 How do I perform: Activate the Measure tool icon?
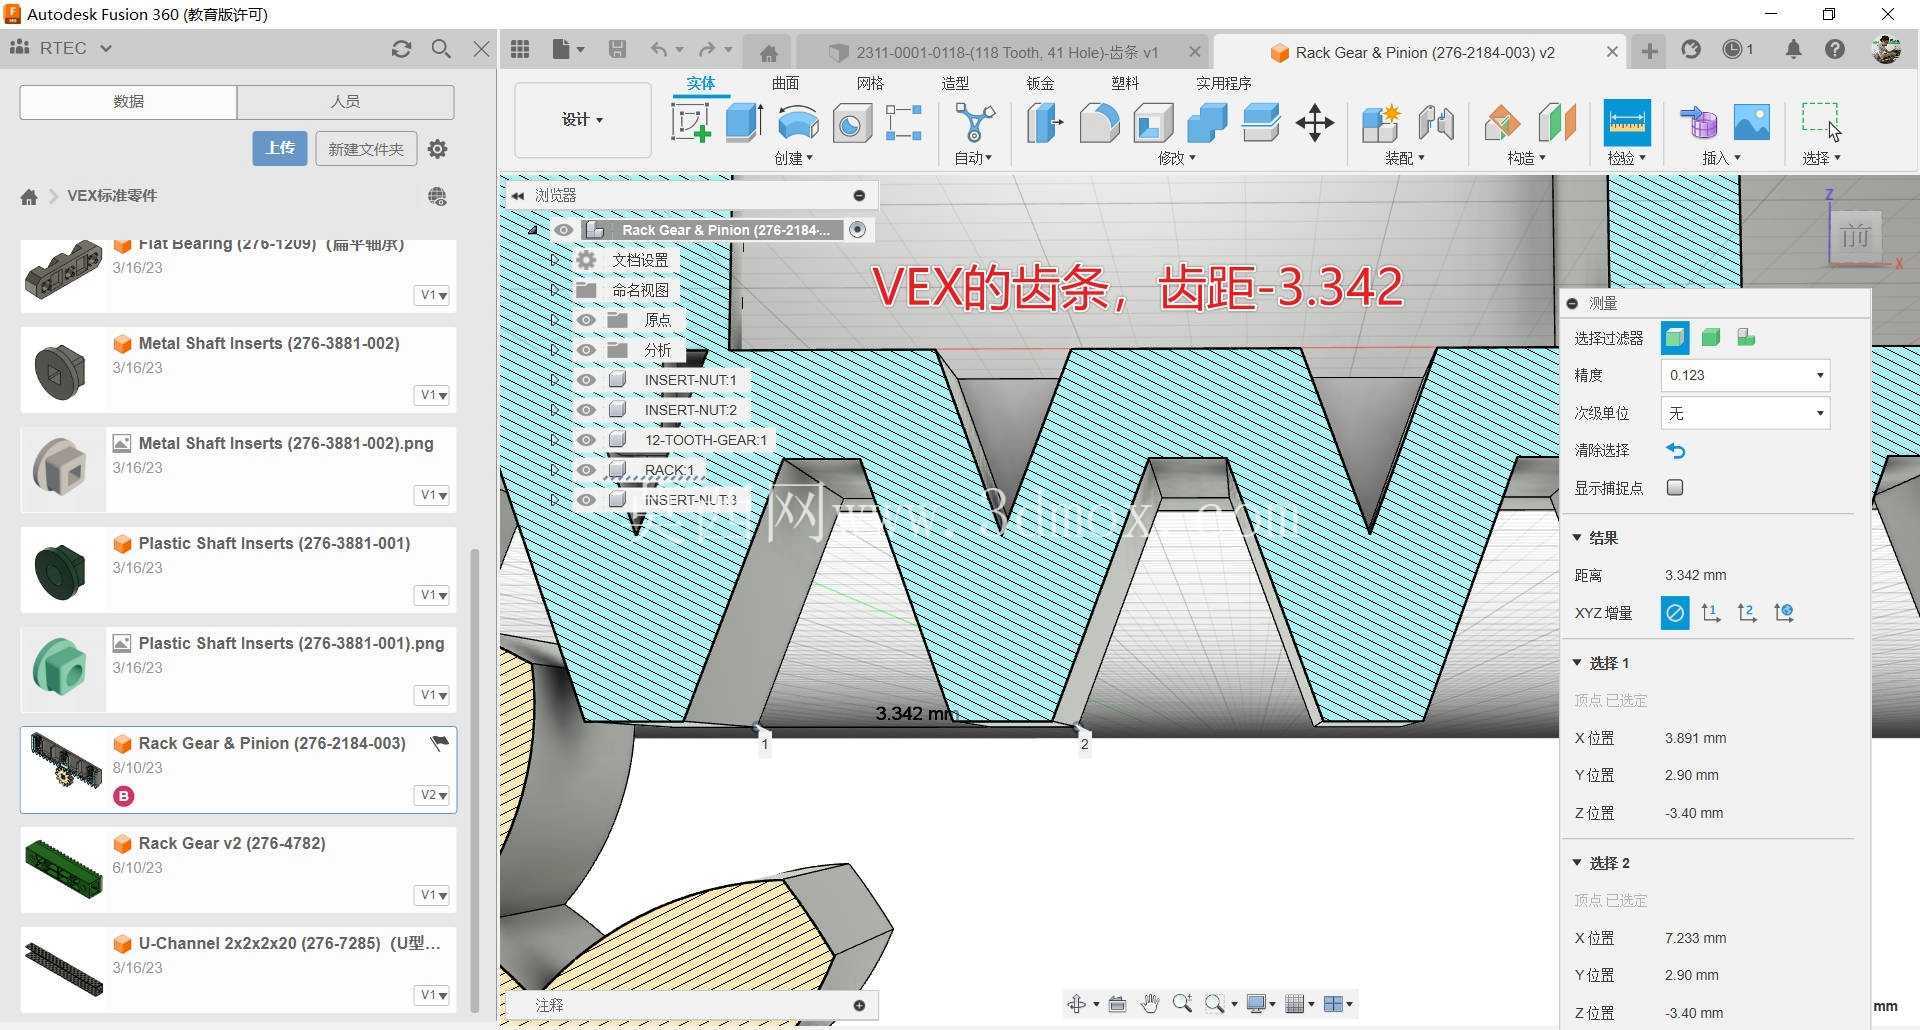(x=1627, y=123)
